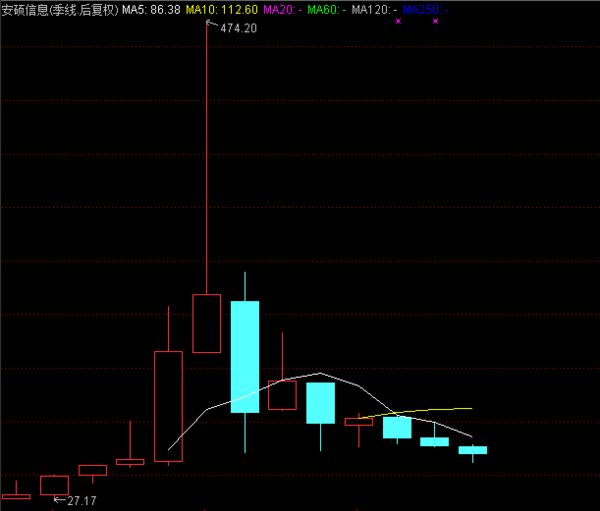This screenshot has width=600, height=511.
Task: Click the 安硕信息(季线.后复权) chart title
Action: 60,10
